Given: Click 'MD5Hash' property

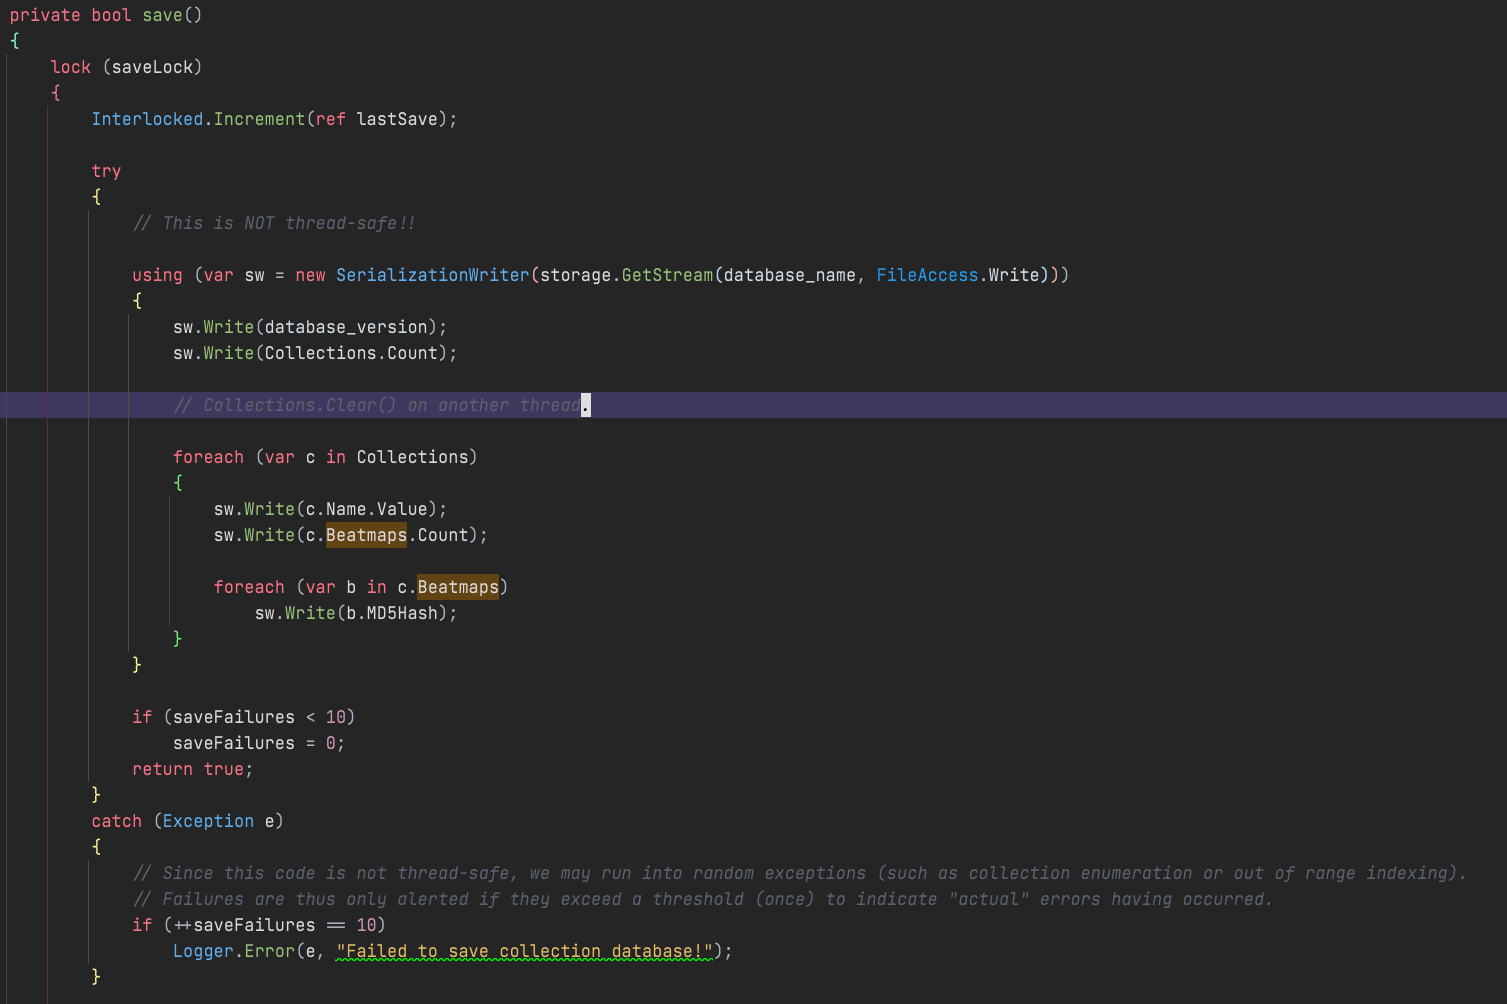Looking at the screenshot, I should 402,613.
